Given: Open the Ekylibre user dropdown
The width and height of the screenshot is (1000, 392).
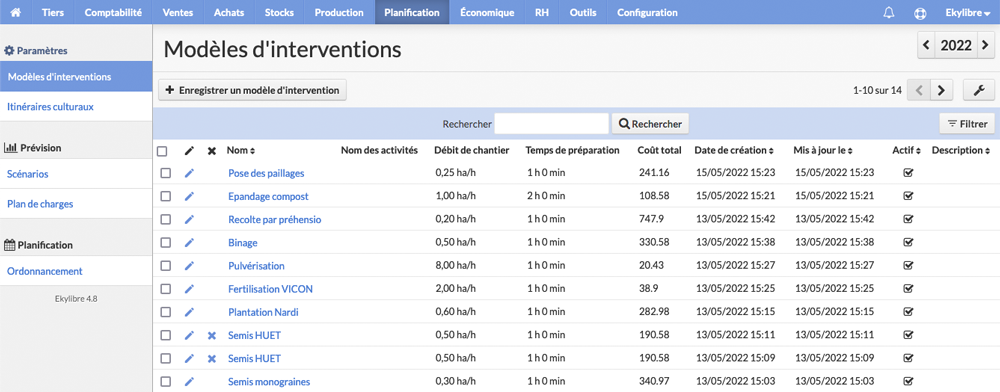Looking at the screenshot, I should tap(967, 12).
